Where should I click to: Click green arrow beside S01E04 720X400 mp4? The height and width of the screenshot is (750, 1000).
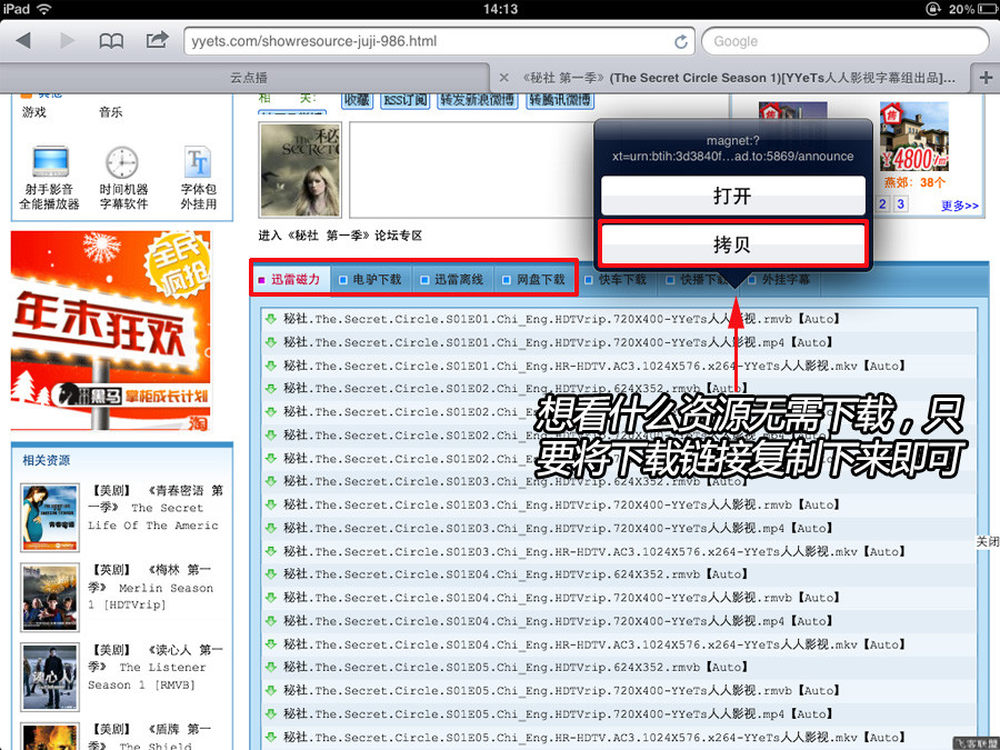point(271,621)
